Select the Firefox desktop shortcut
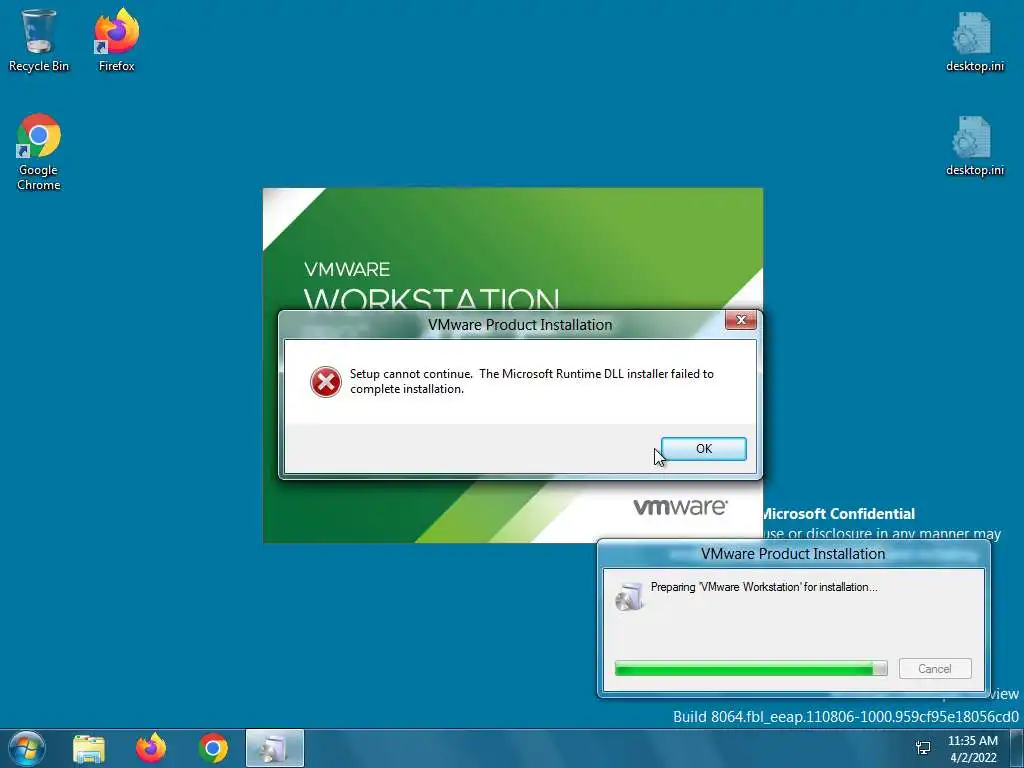This screenshot has height=768, width=1024. (116, 40)
